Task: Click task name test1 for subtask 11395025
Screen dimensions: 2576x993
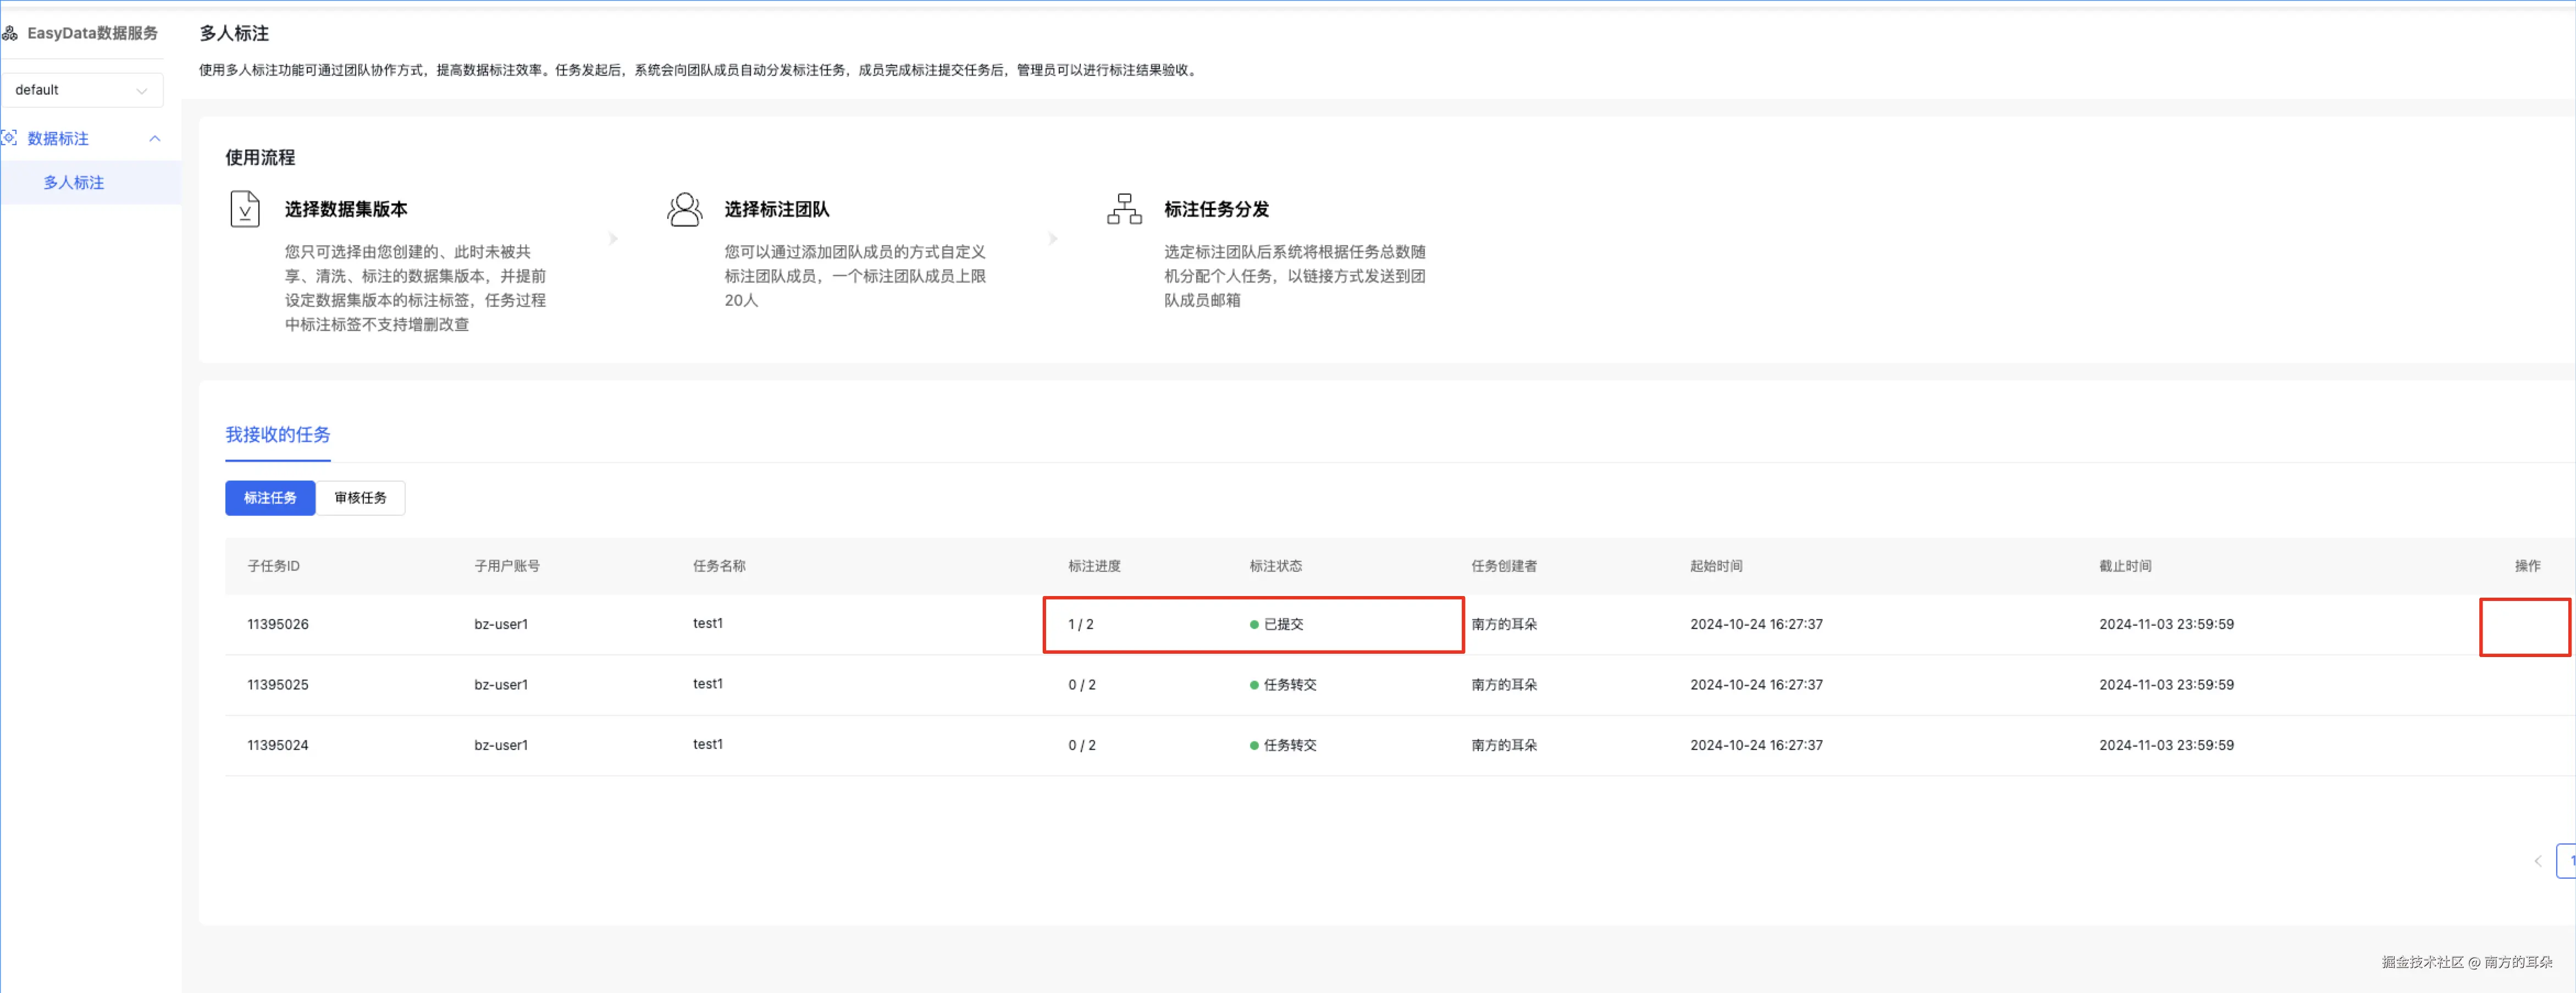Action: click(x=708, y=684)
